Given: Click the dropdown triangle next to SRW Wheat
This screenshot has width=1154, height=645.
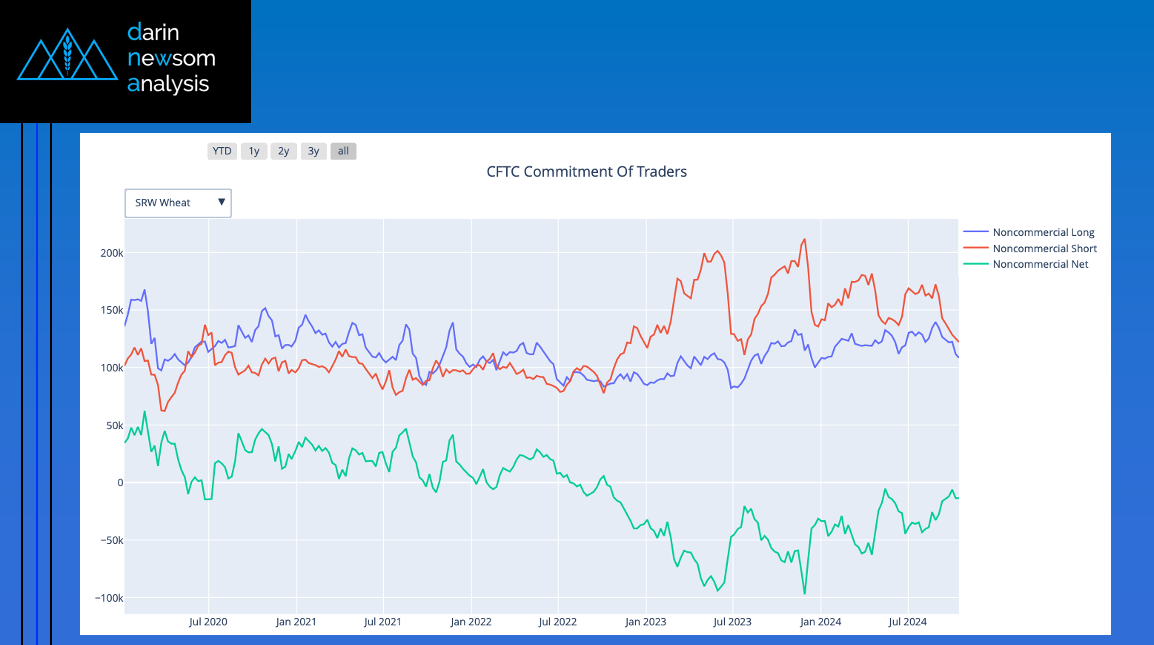Looking at the screenshot, I should 221,203.
